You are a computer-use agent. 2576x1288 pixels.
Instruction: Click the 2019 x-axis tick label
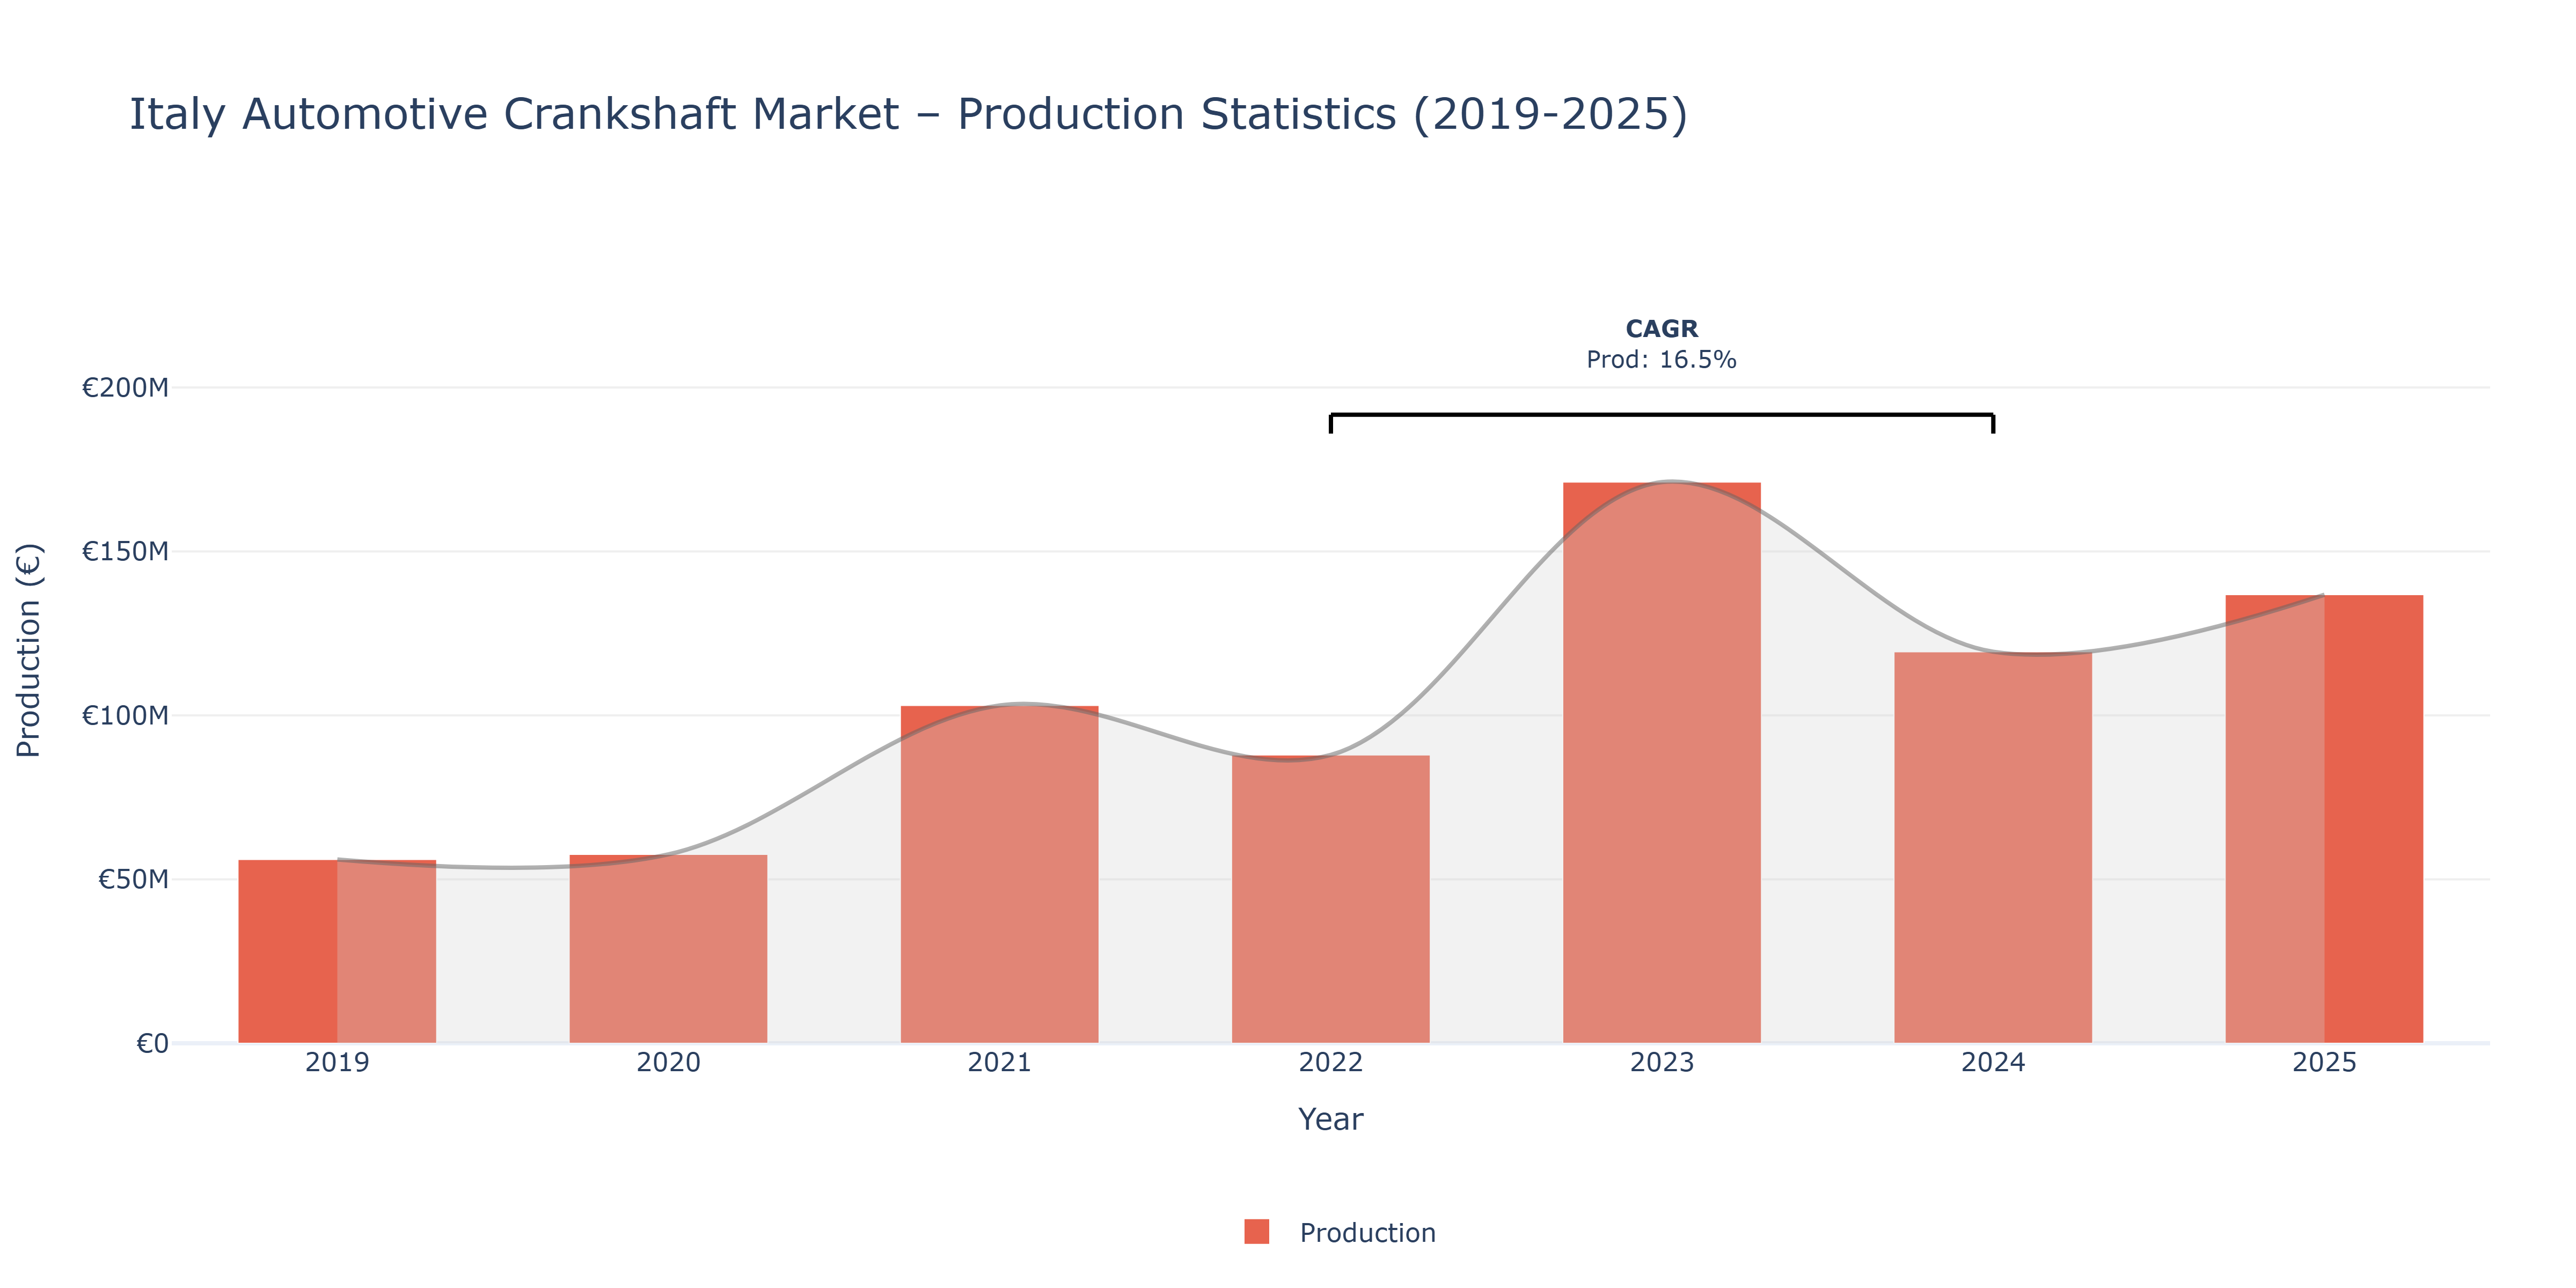coord(337,1062)
